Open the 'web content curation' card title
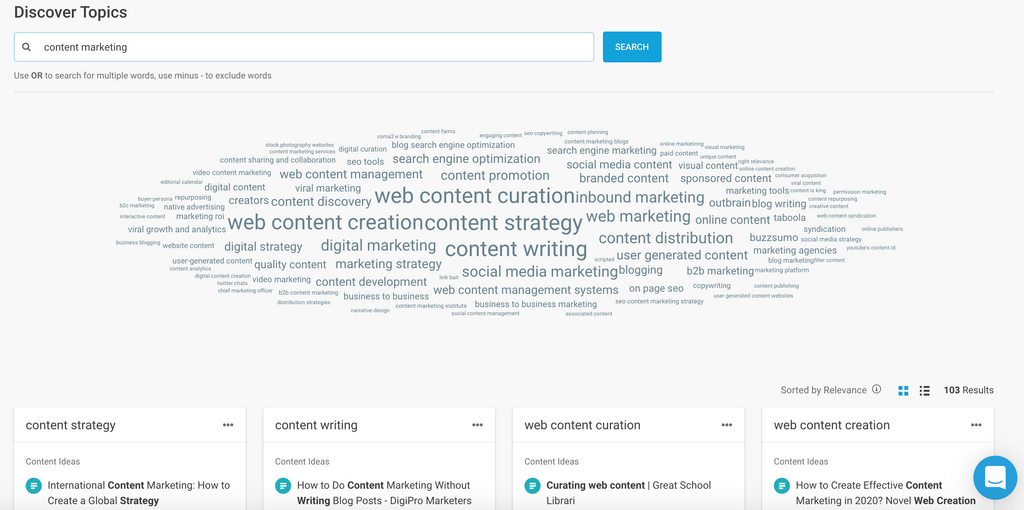 pos(582,425)
